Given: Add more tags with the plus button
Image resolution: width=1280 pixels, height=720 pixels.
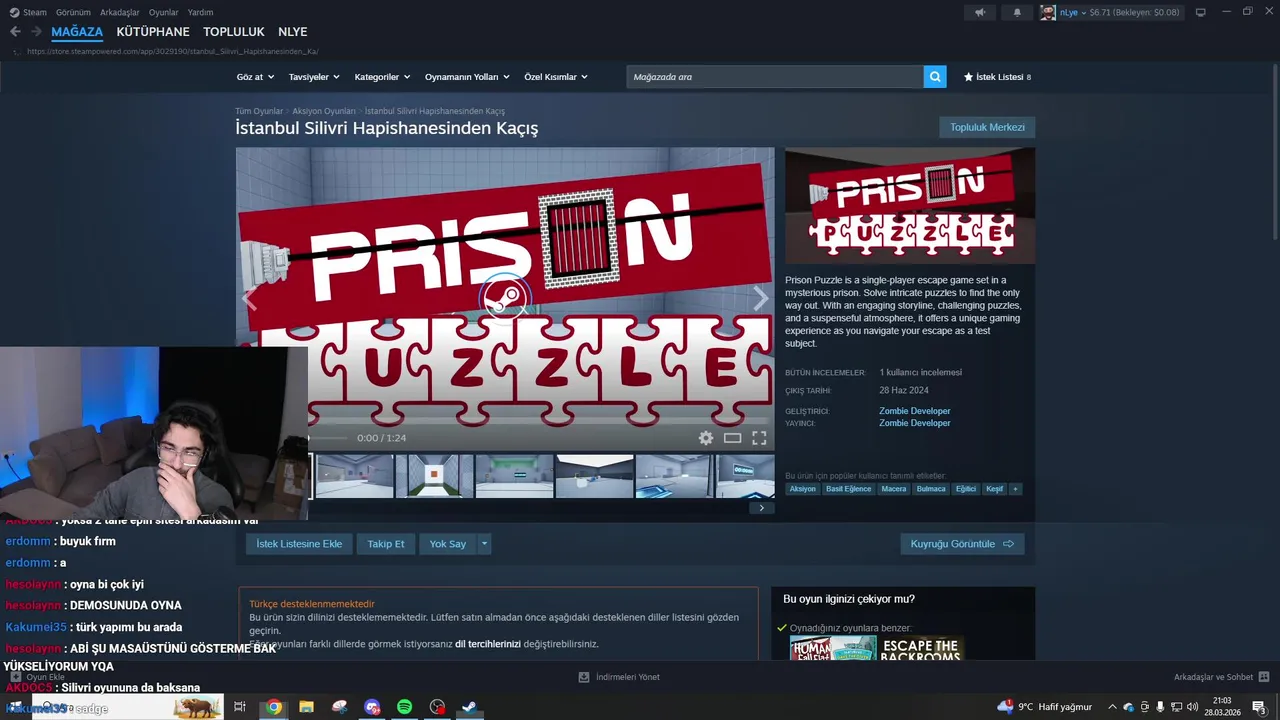Looking at the screenshot, I should pyautogui.click(x=1015, y=489).
